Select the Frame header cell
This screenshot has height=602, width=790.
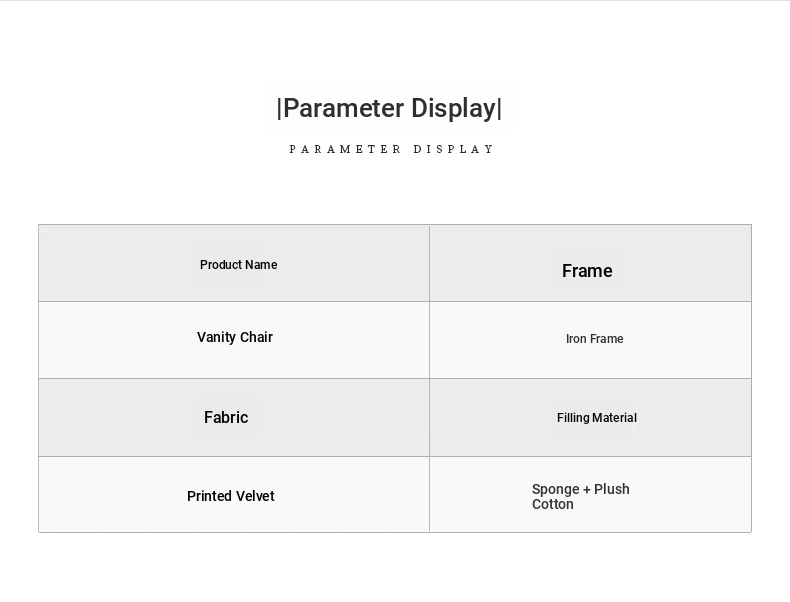pyautogui.click(x=587, y=271)
